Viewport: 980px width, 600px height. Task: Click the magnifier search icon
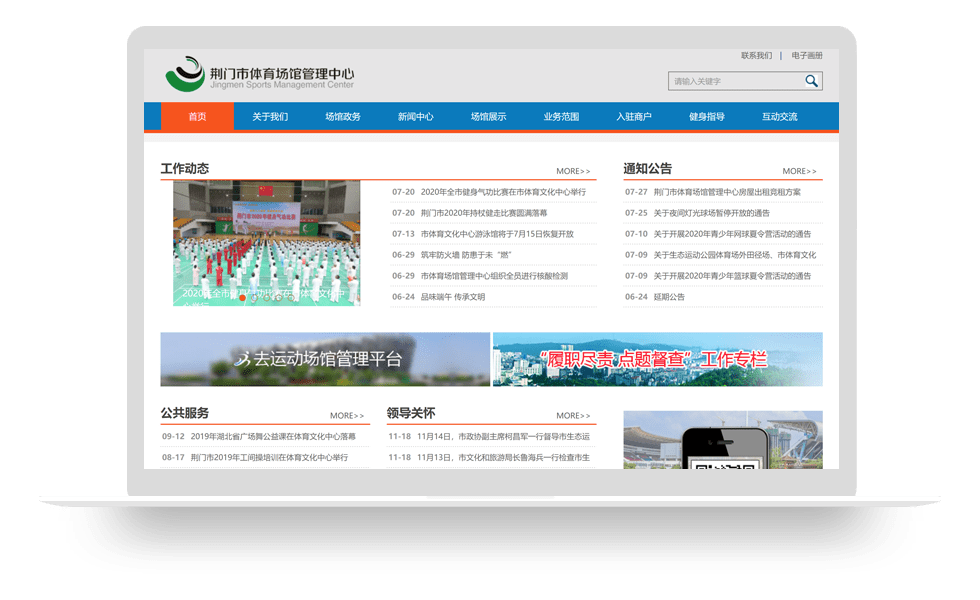[812, 81]
